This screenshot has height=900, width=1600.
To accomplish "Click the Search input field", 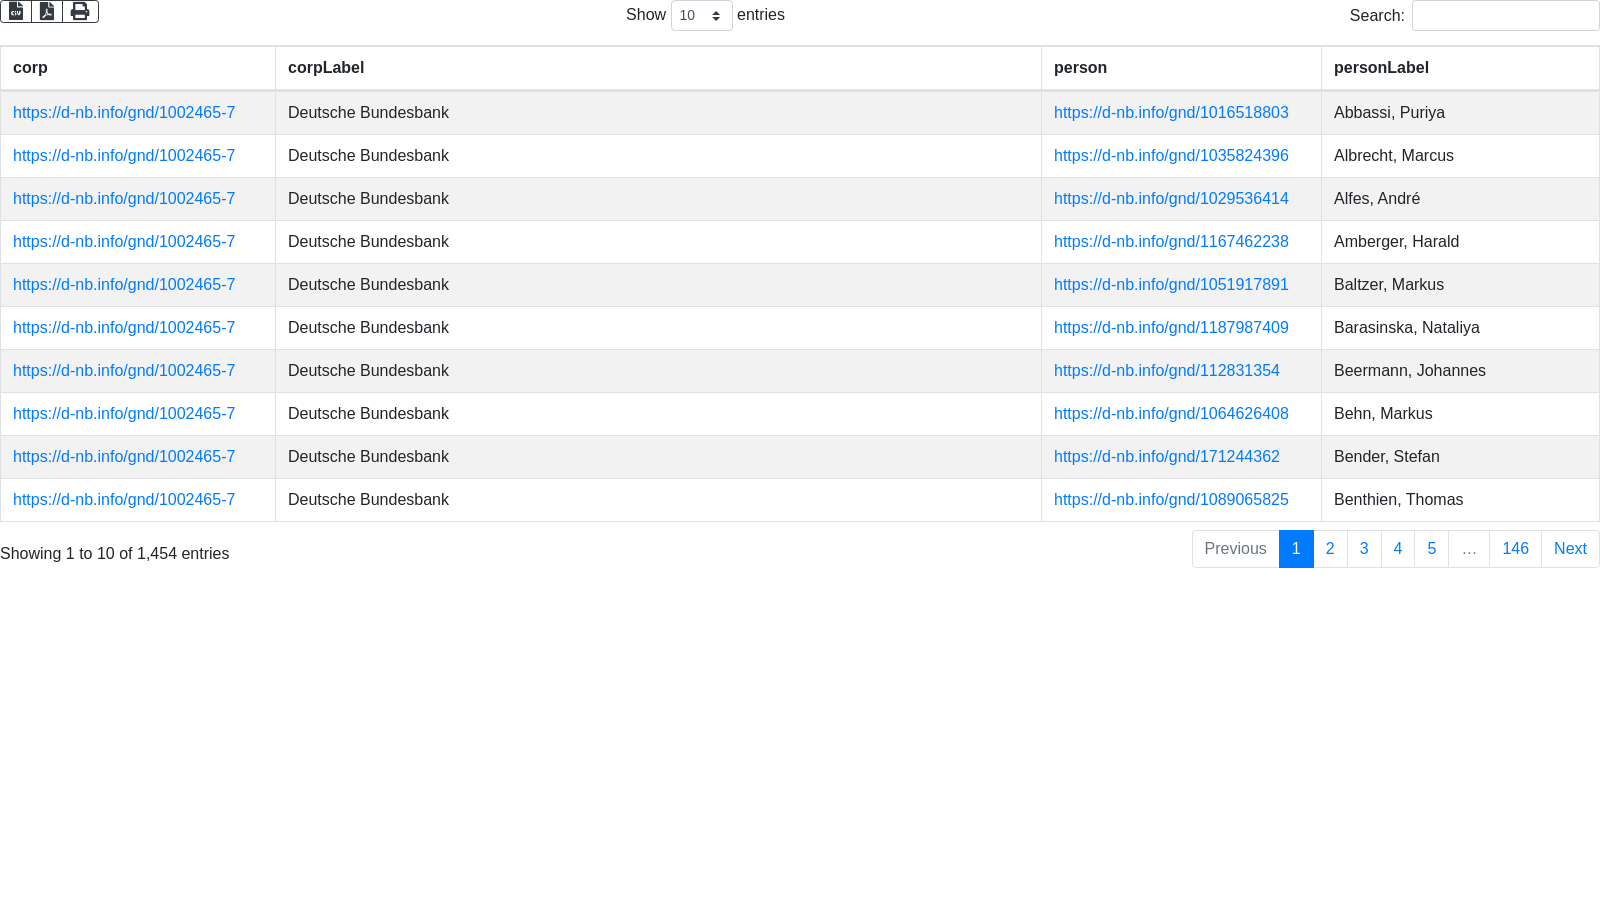I will pos(1504,16).
